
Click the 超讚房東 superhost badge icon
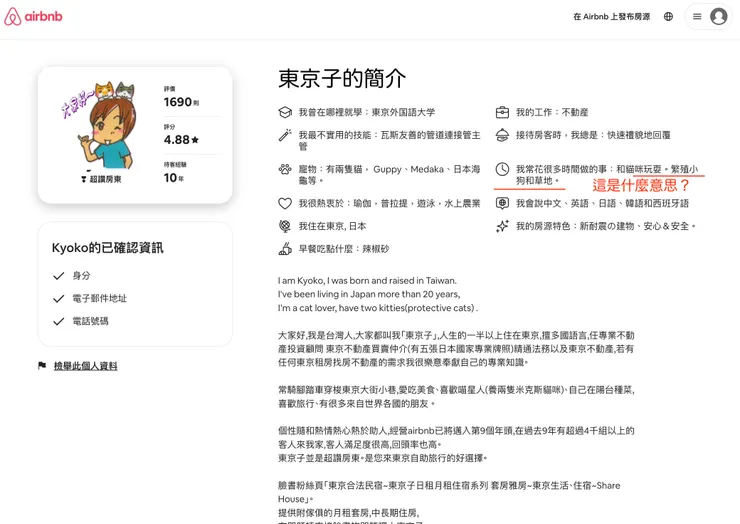coord(84,179)
